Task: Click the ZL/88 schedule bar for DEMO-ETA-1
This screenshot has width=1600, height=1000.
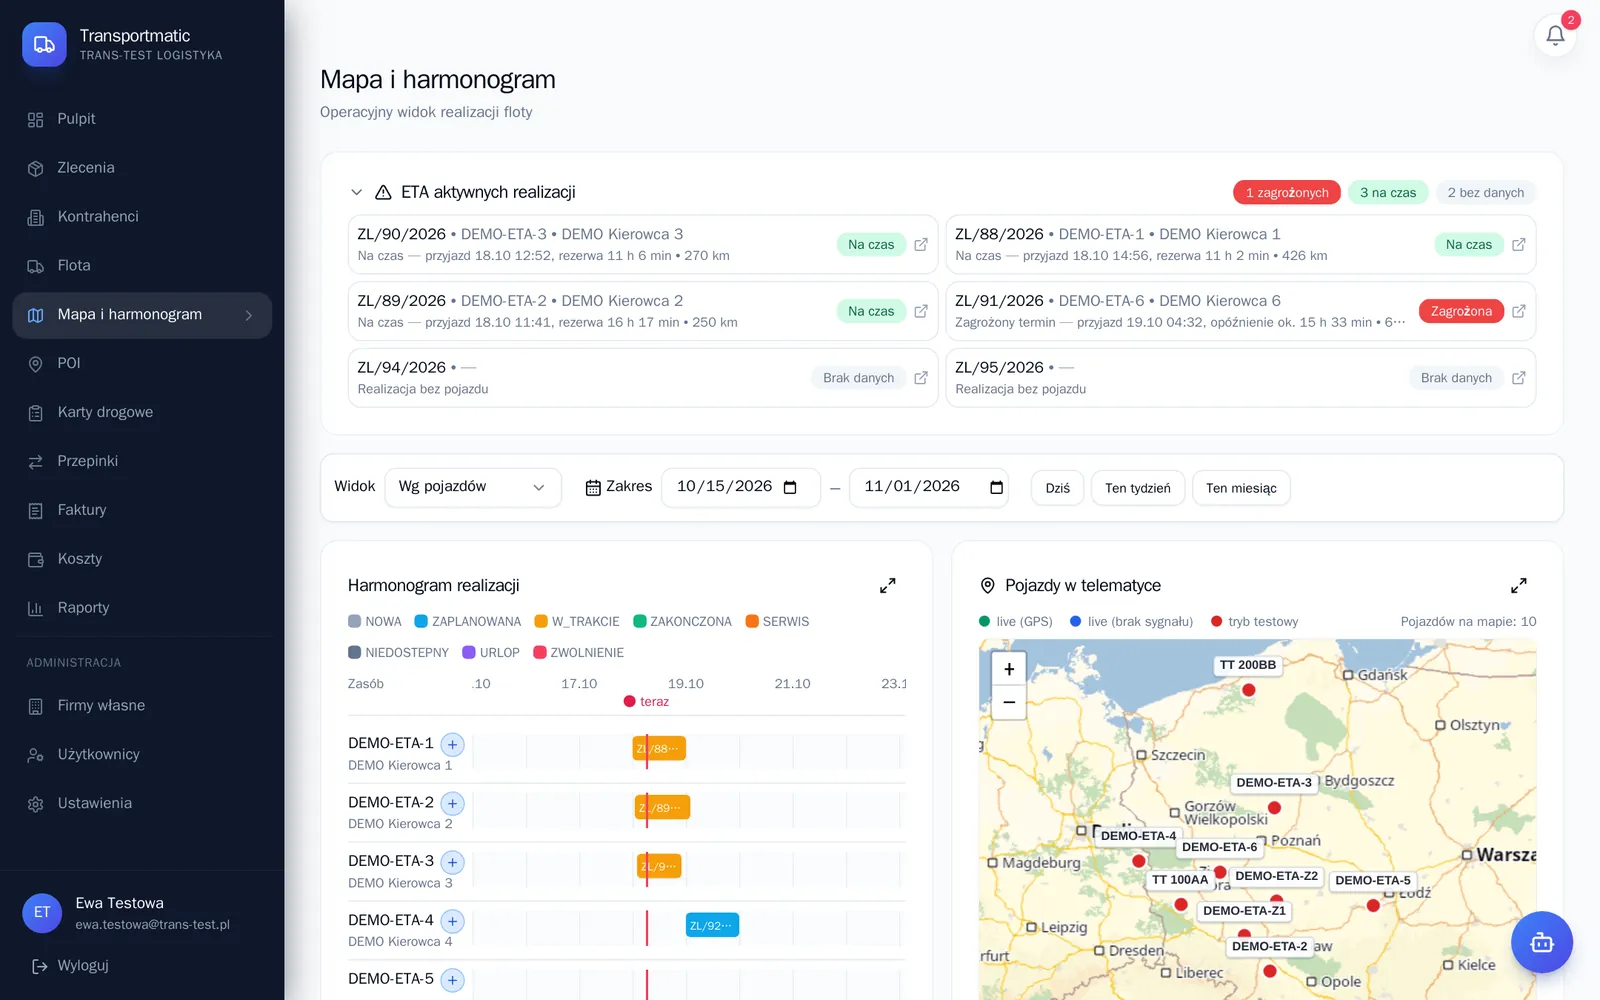Action: (x=659, y=749)
